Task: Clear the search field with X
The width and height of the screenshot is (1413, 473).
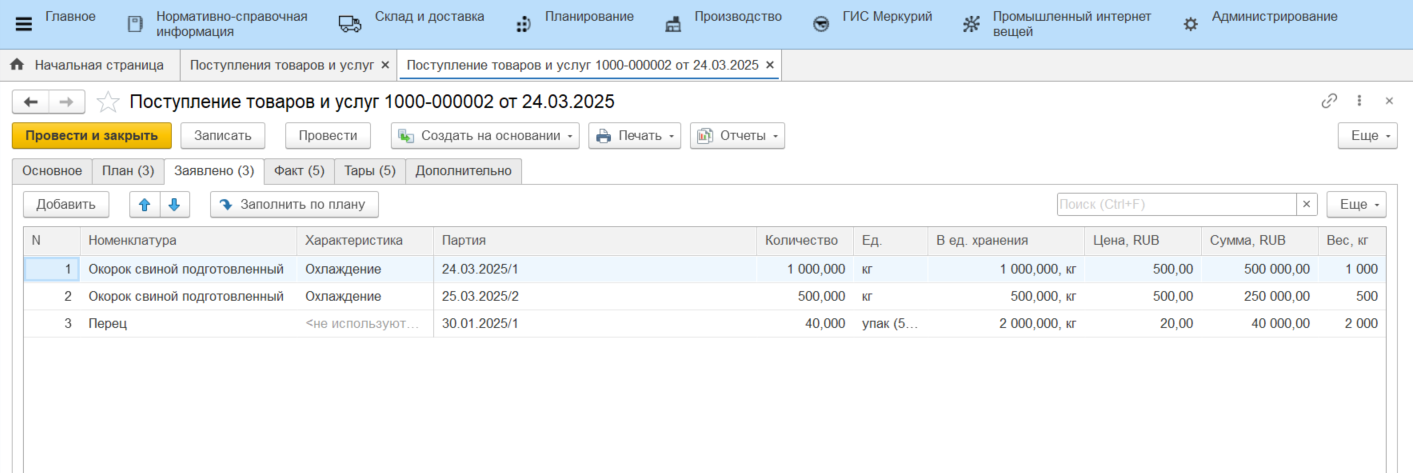Action: point(1306,204)
